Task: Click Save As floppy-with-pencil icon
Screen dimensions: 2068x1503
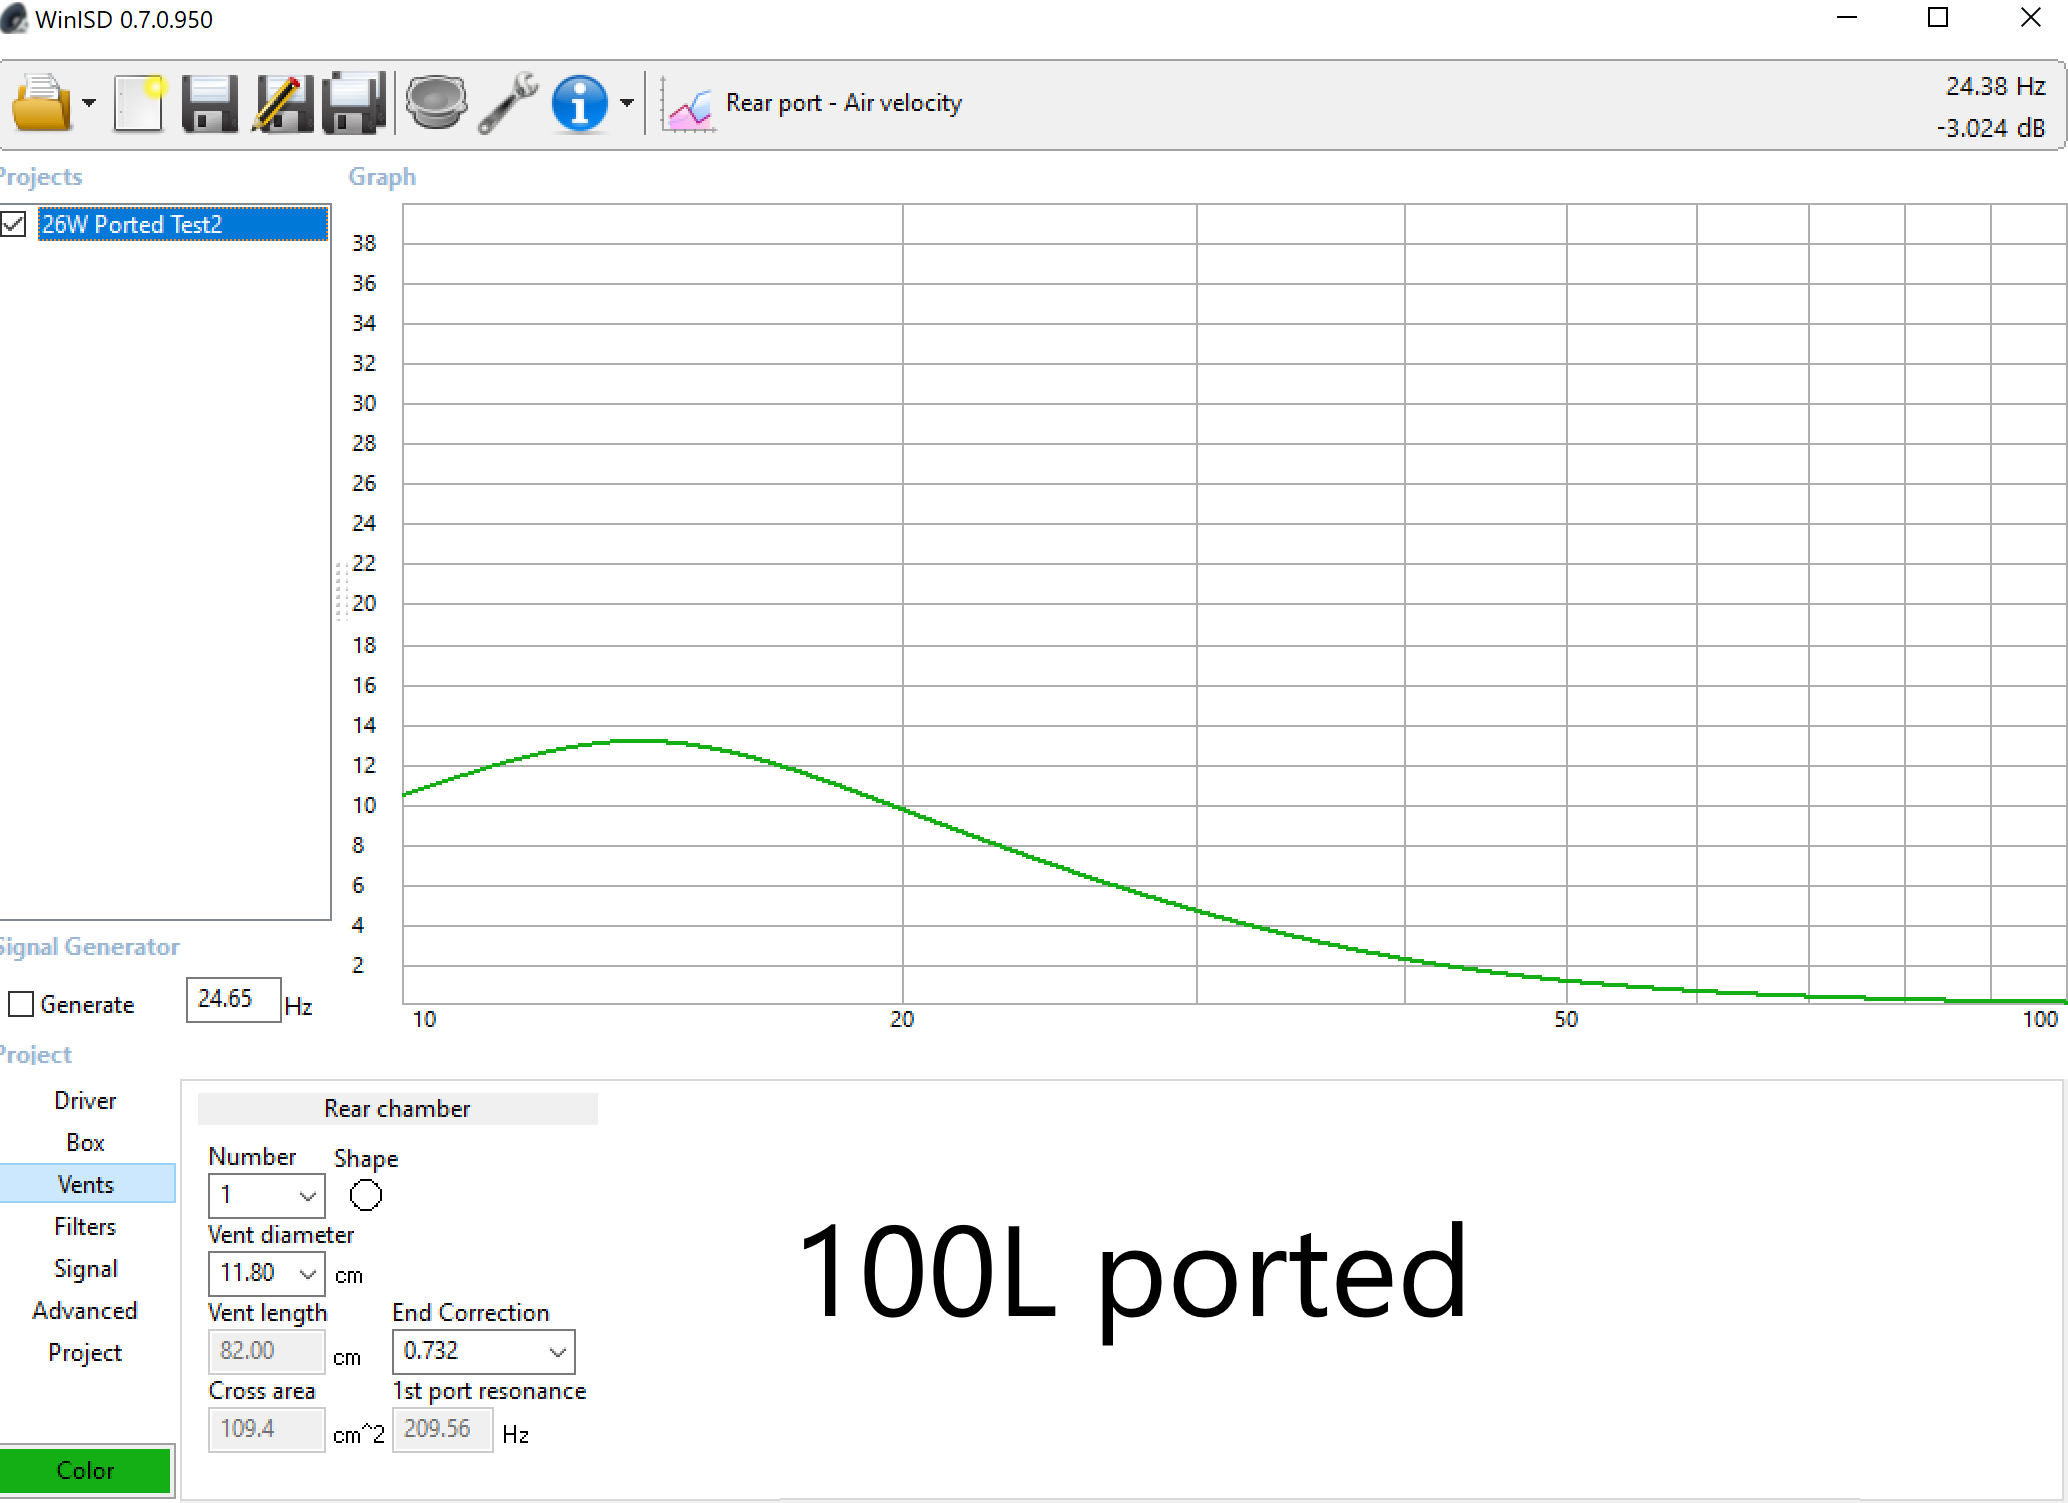Action: click(x=283, y=103)
